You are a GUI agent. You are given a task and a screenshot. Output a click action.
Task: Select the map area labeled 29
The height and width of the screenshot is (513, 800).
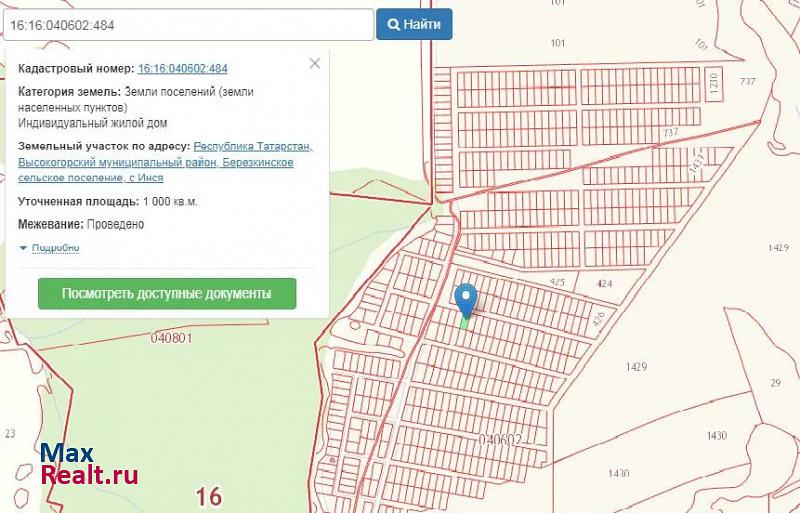[774, 383]
